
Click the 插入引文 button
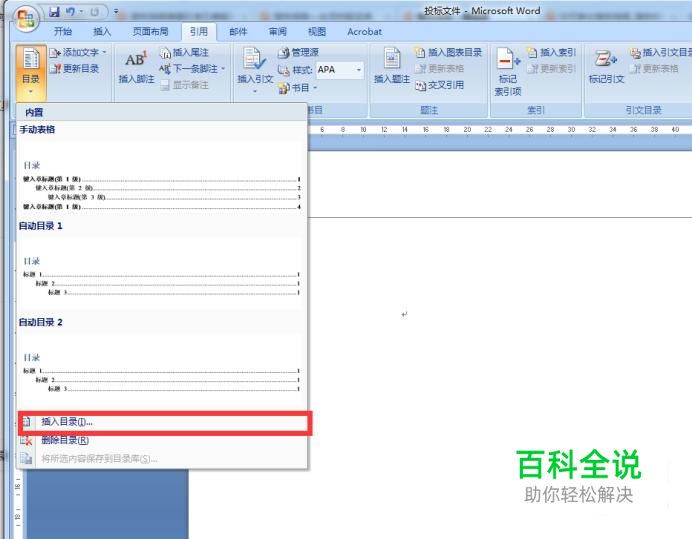click(x=255, y=70)
